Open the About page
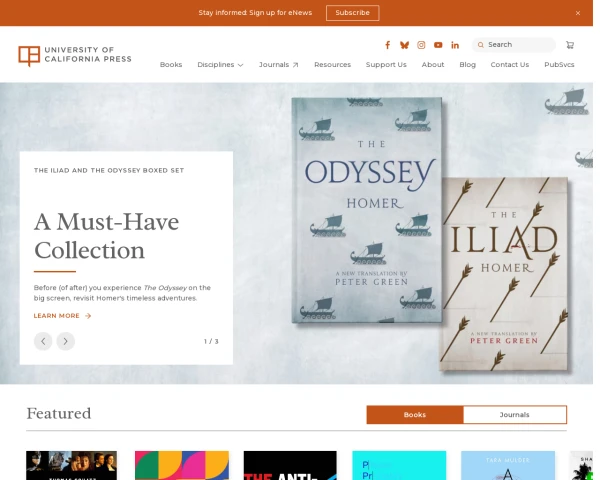 (433, 65)
